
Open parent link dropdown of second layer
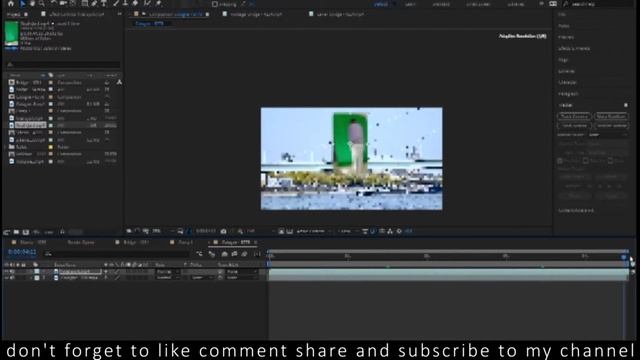[x=241, y=278]
